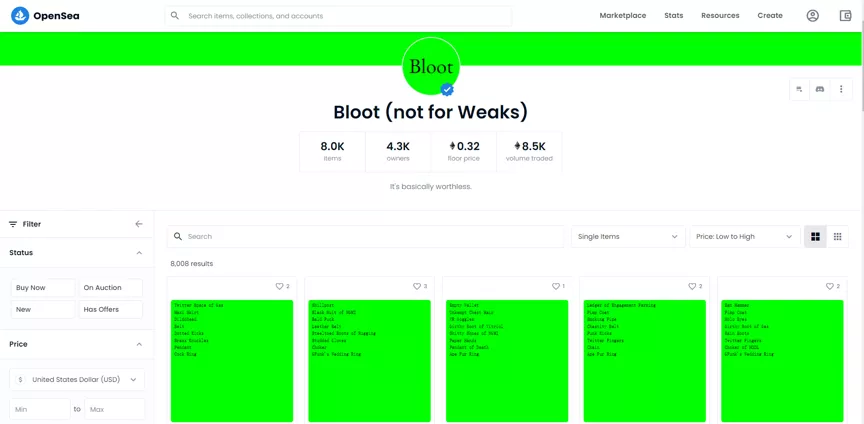
Task: Click the Create link
Action: [770, 16]
